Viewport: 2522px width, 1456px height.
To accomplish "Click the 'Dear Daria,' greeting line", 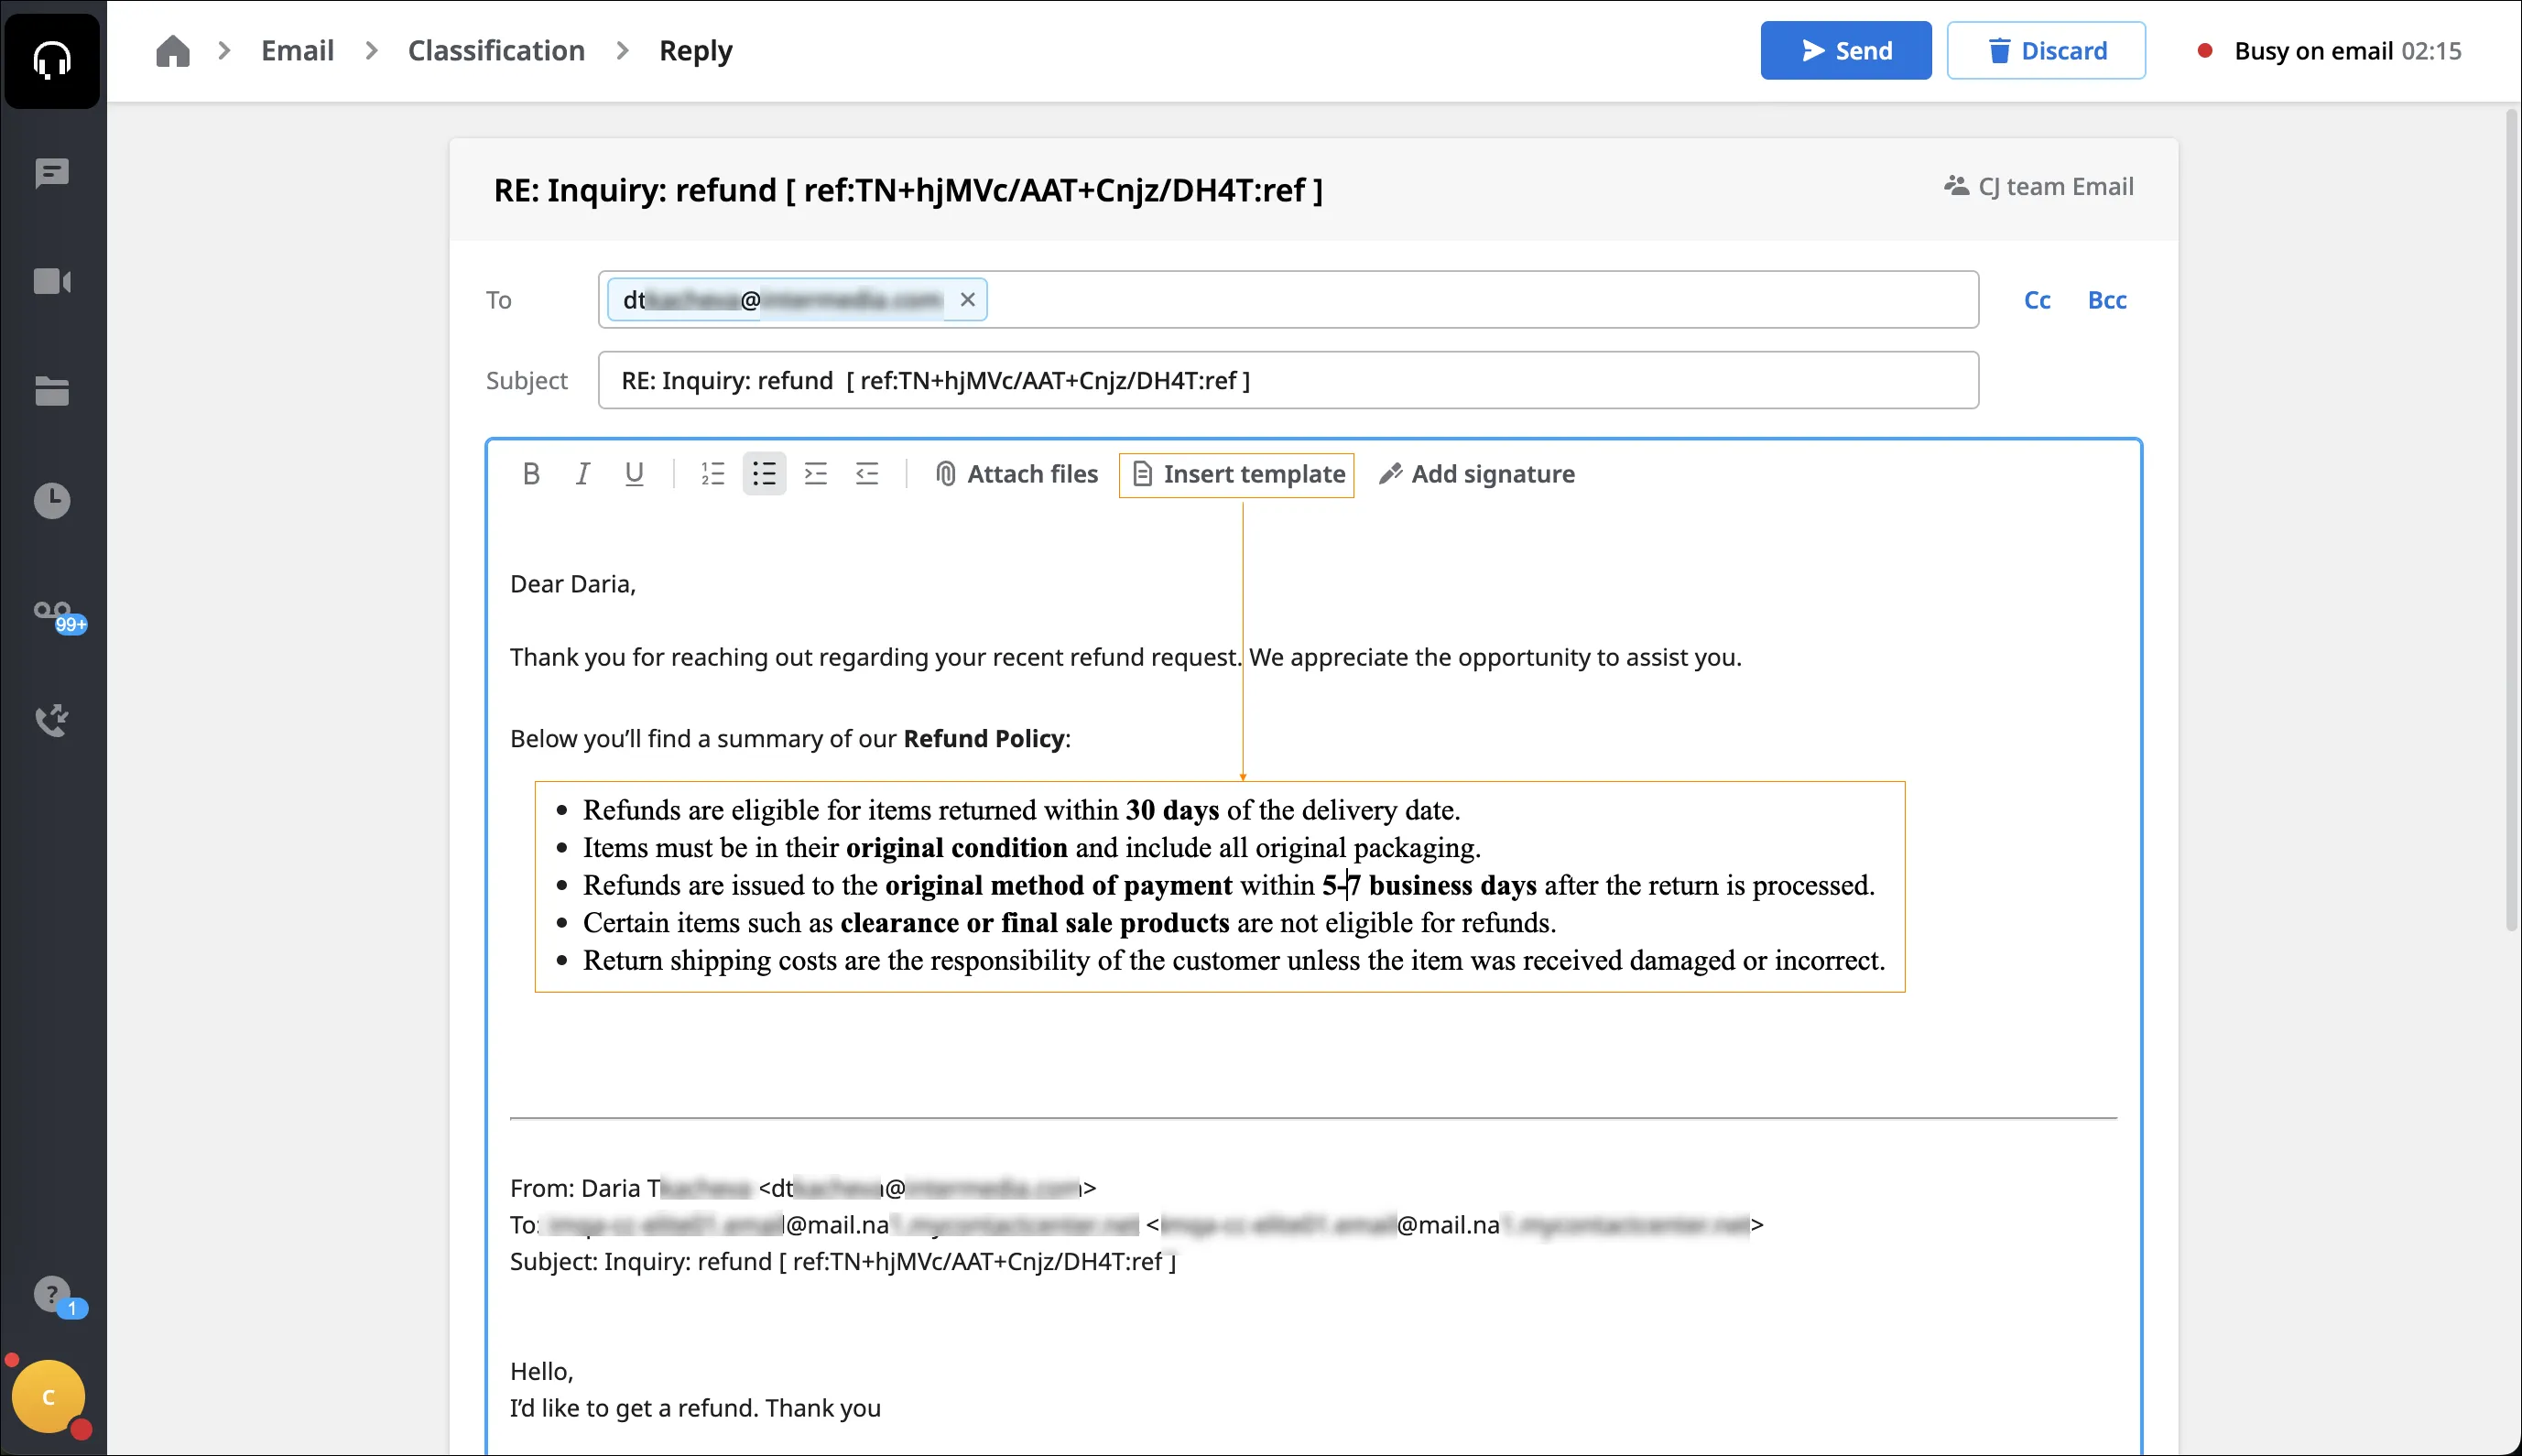I will pyautogui.click(x=573, y=584).
